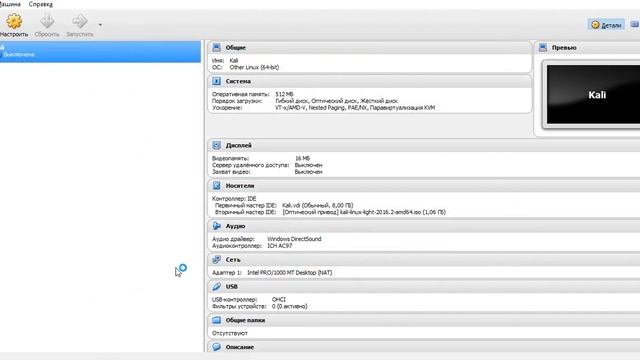Click the Дисплей monitor icon

pyautogui.click(x=216, y=145)
